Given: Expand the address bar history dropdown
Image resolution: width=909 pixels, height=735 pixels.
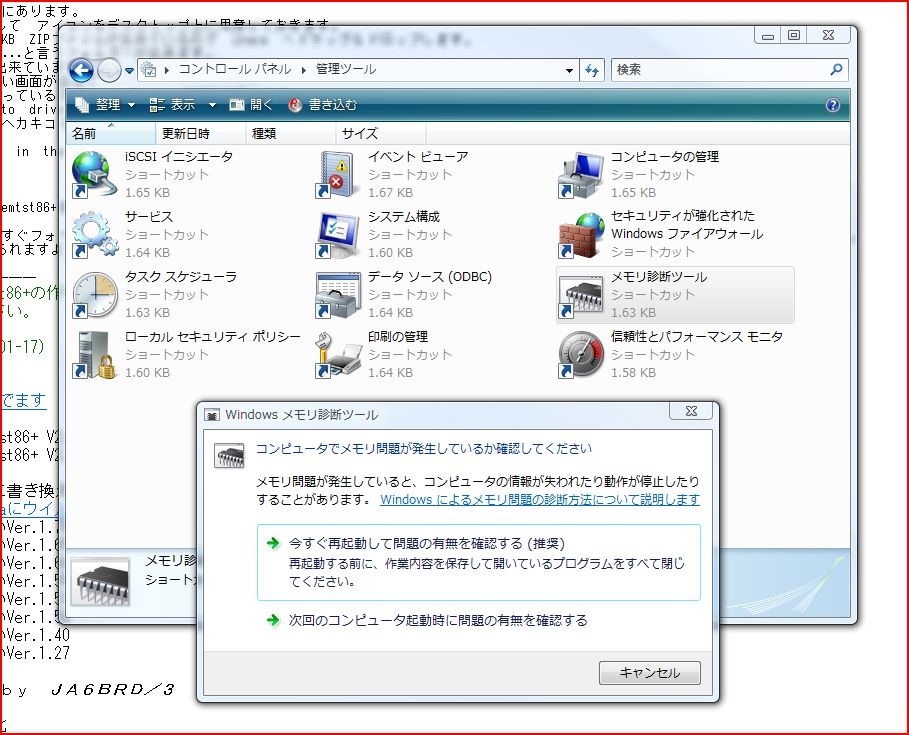Looking at the screenshot, I should (569, 71).
